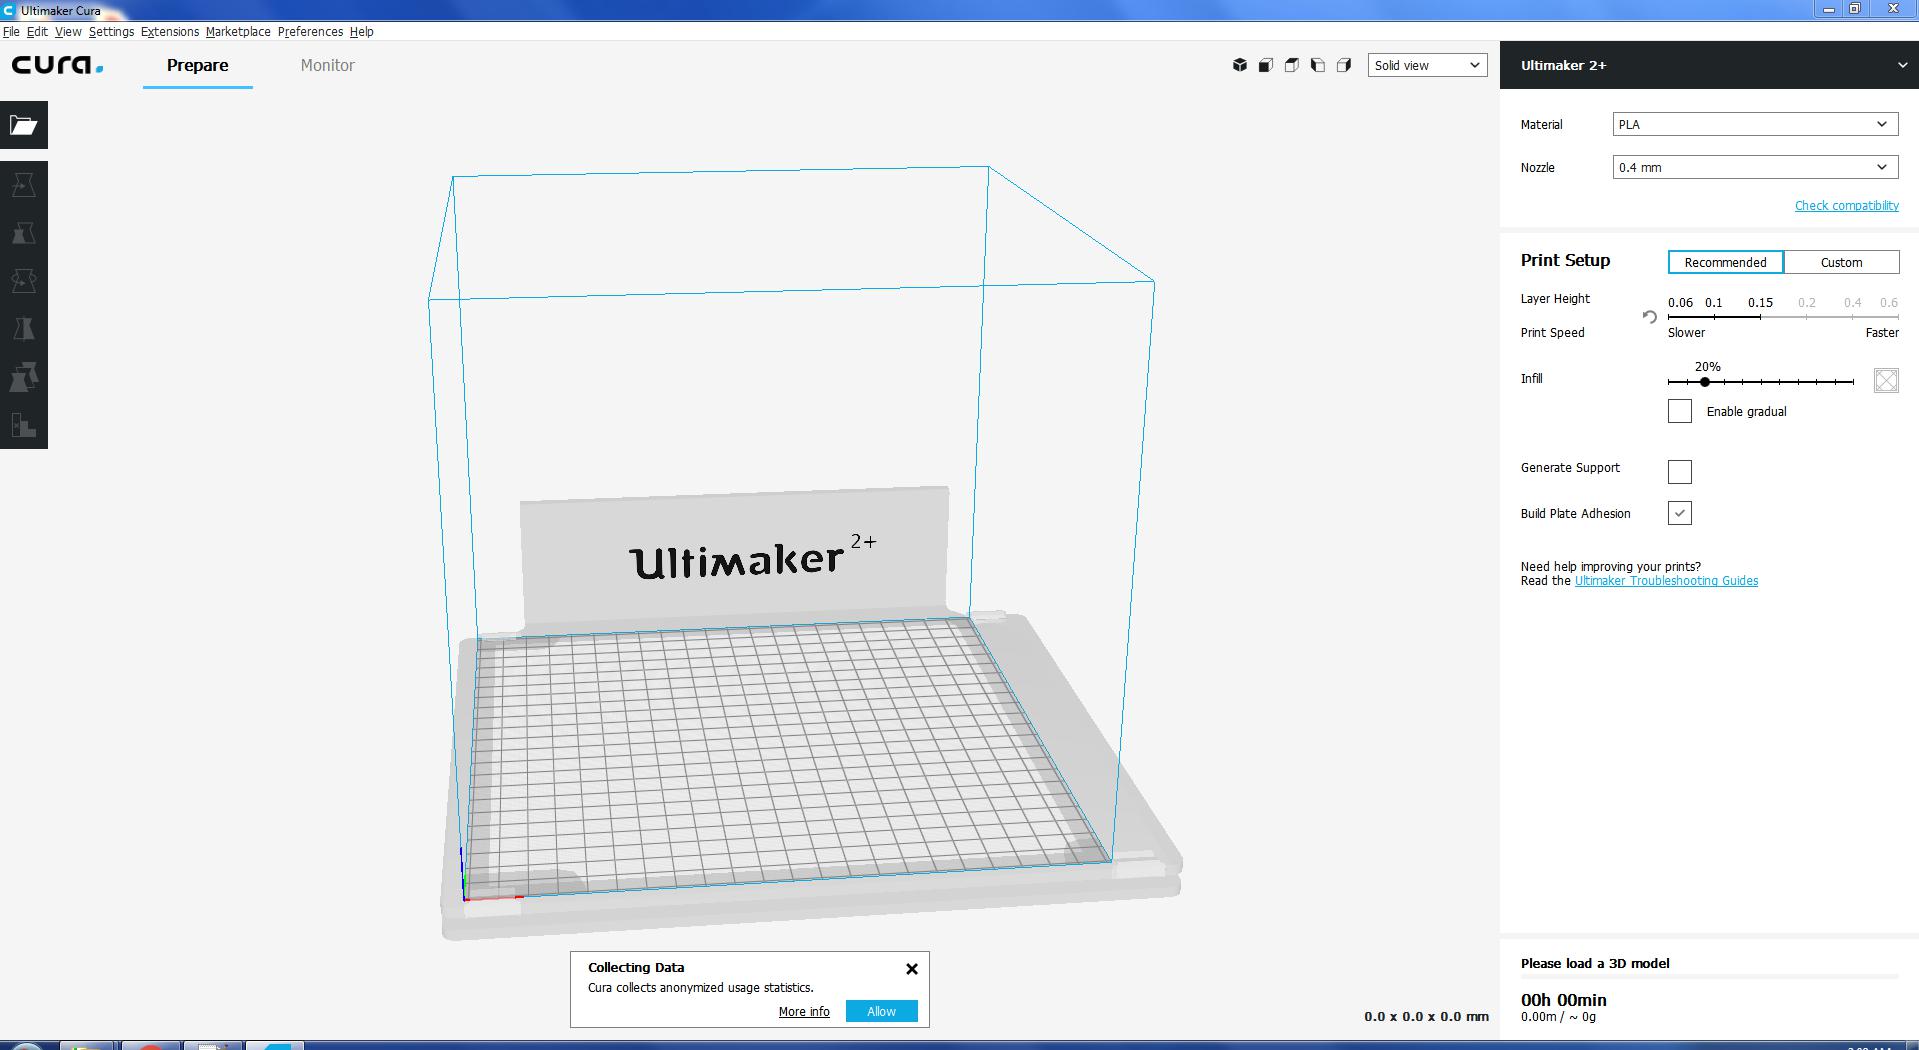Close the Collecting Data notification
The image size is (1919, 1050).
pyautogui.click(x=912, y=969)
